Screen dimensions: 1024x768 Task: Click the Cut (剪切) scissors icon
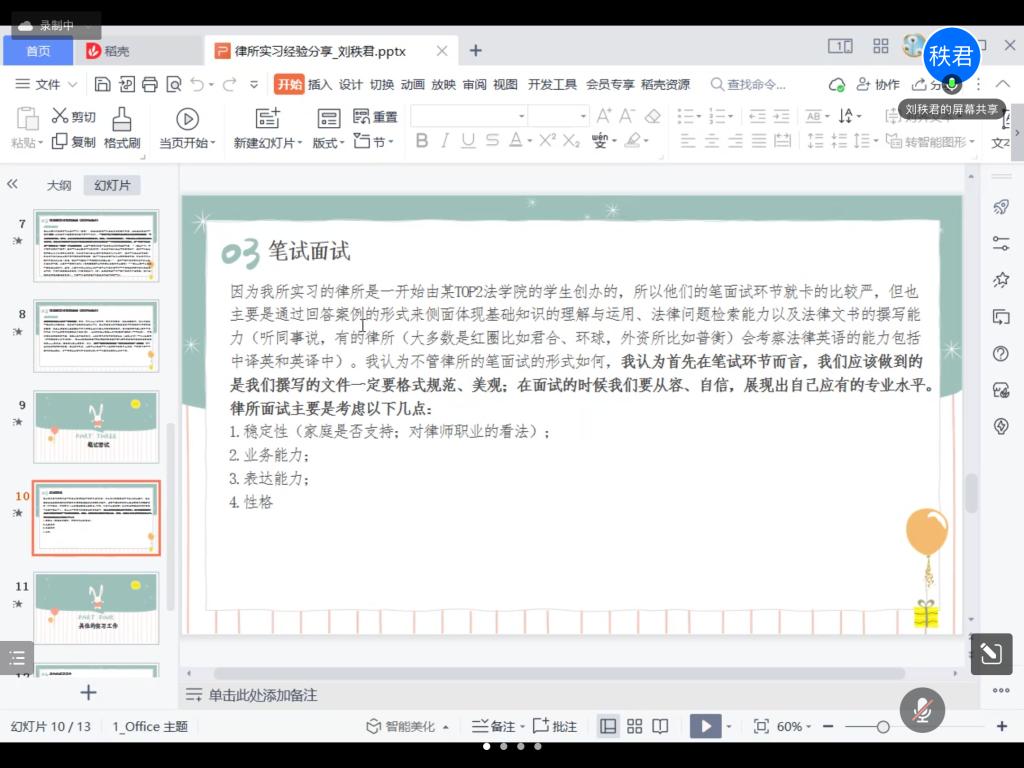click(60, 116)
